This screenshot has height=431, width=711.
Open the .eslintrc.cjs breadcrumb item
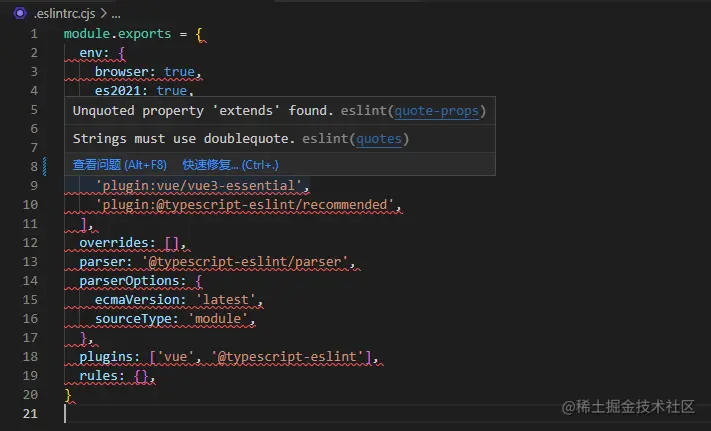point(64,14)
